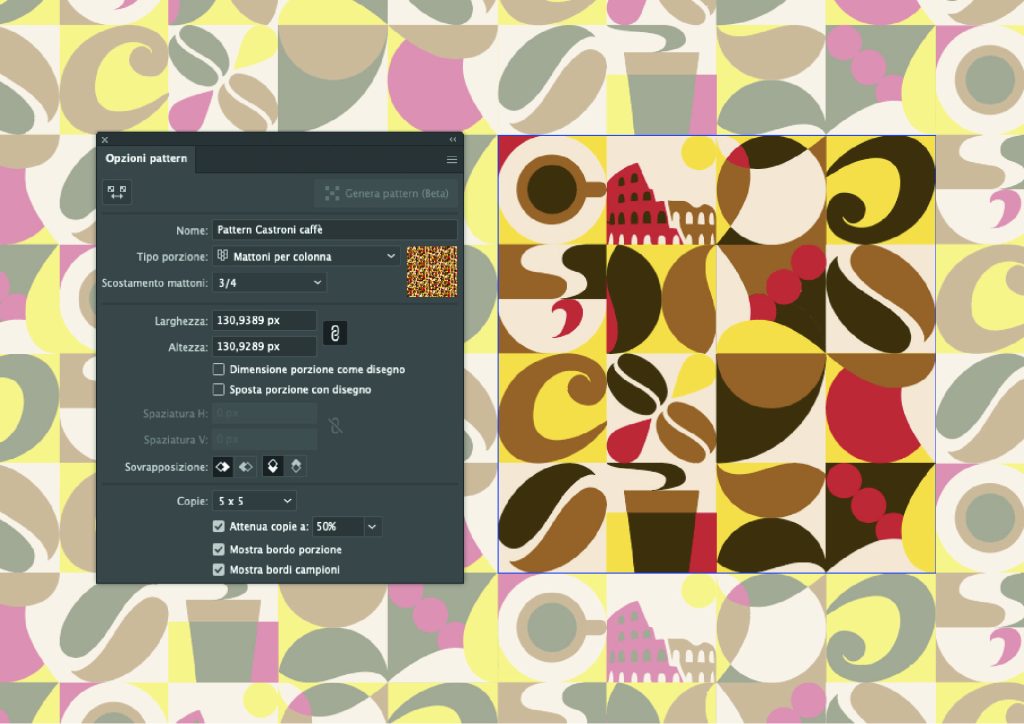Image resolution: width=1024 pixels, height=724 pixels.
Task: Disable Mostra bordi campioni checkbox
Action: 219,570
